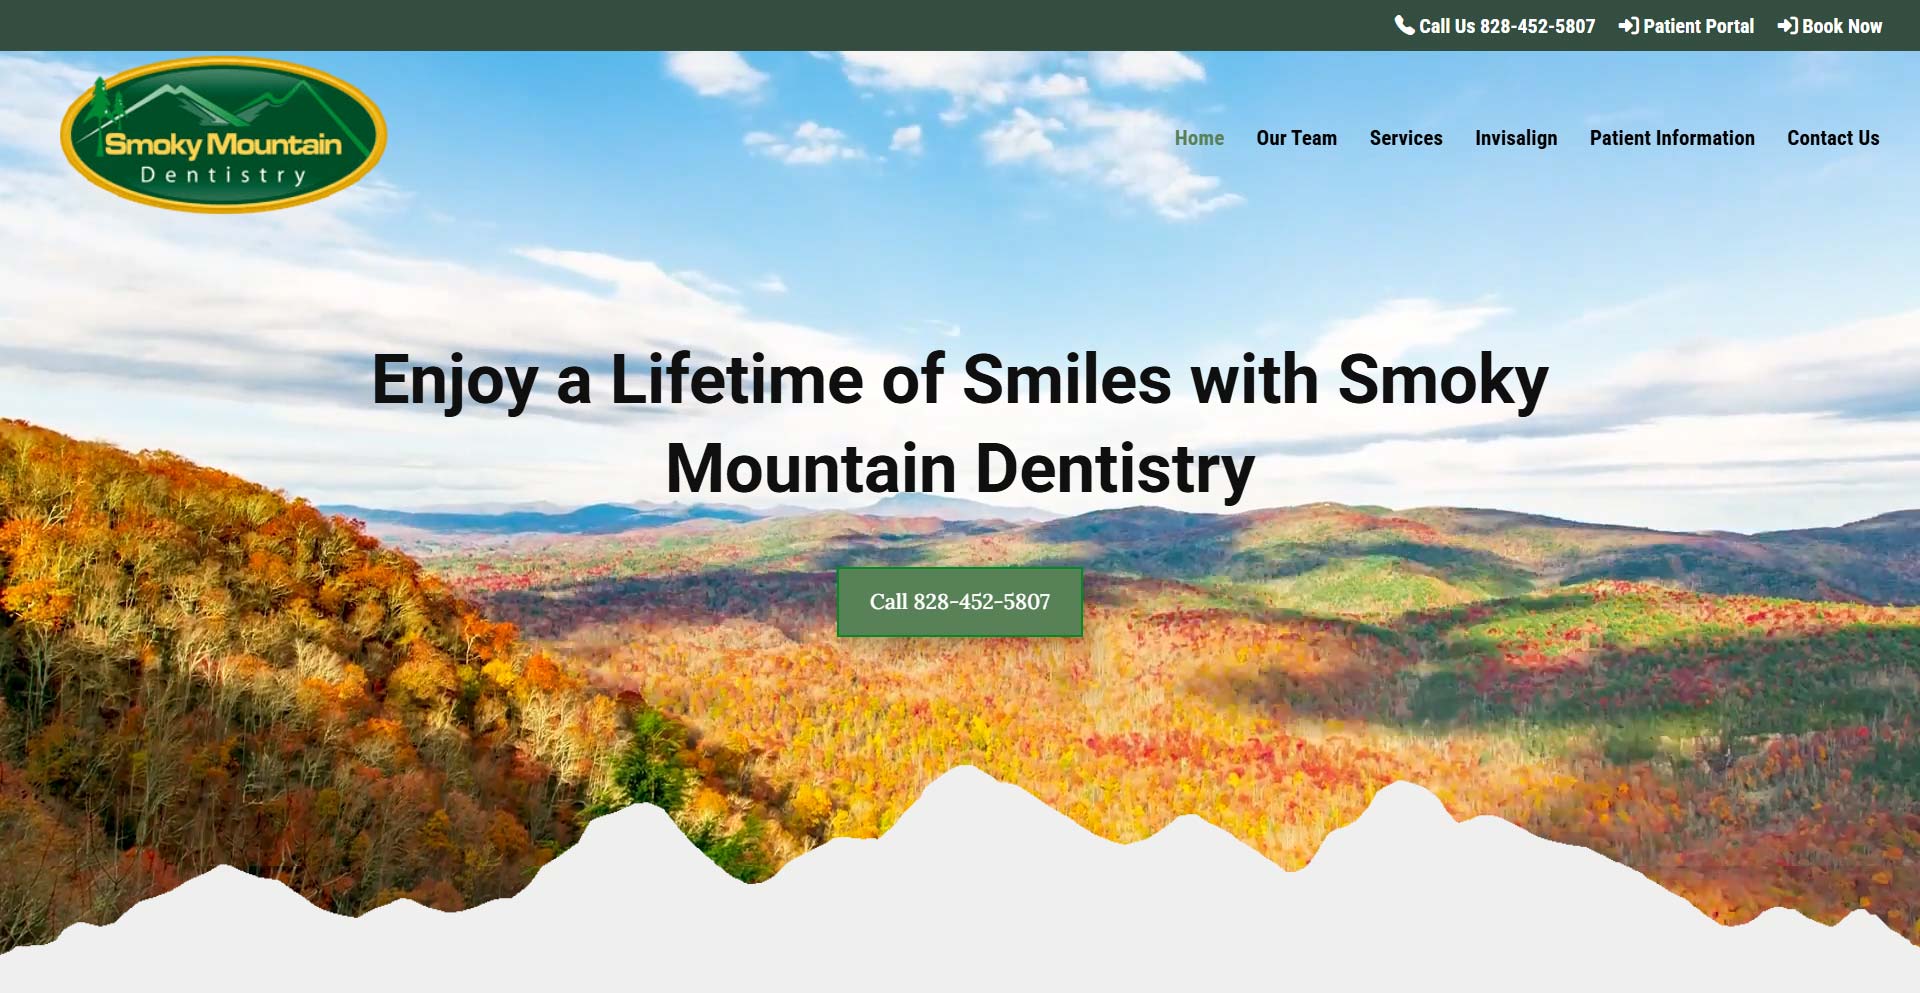Image resolution: width=1920 pixels, height=993 pixels.
Task: Click the green Call 828-452-5807 button
Action: [960, 602]
